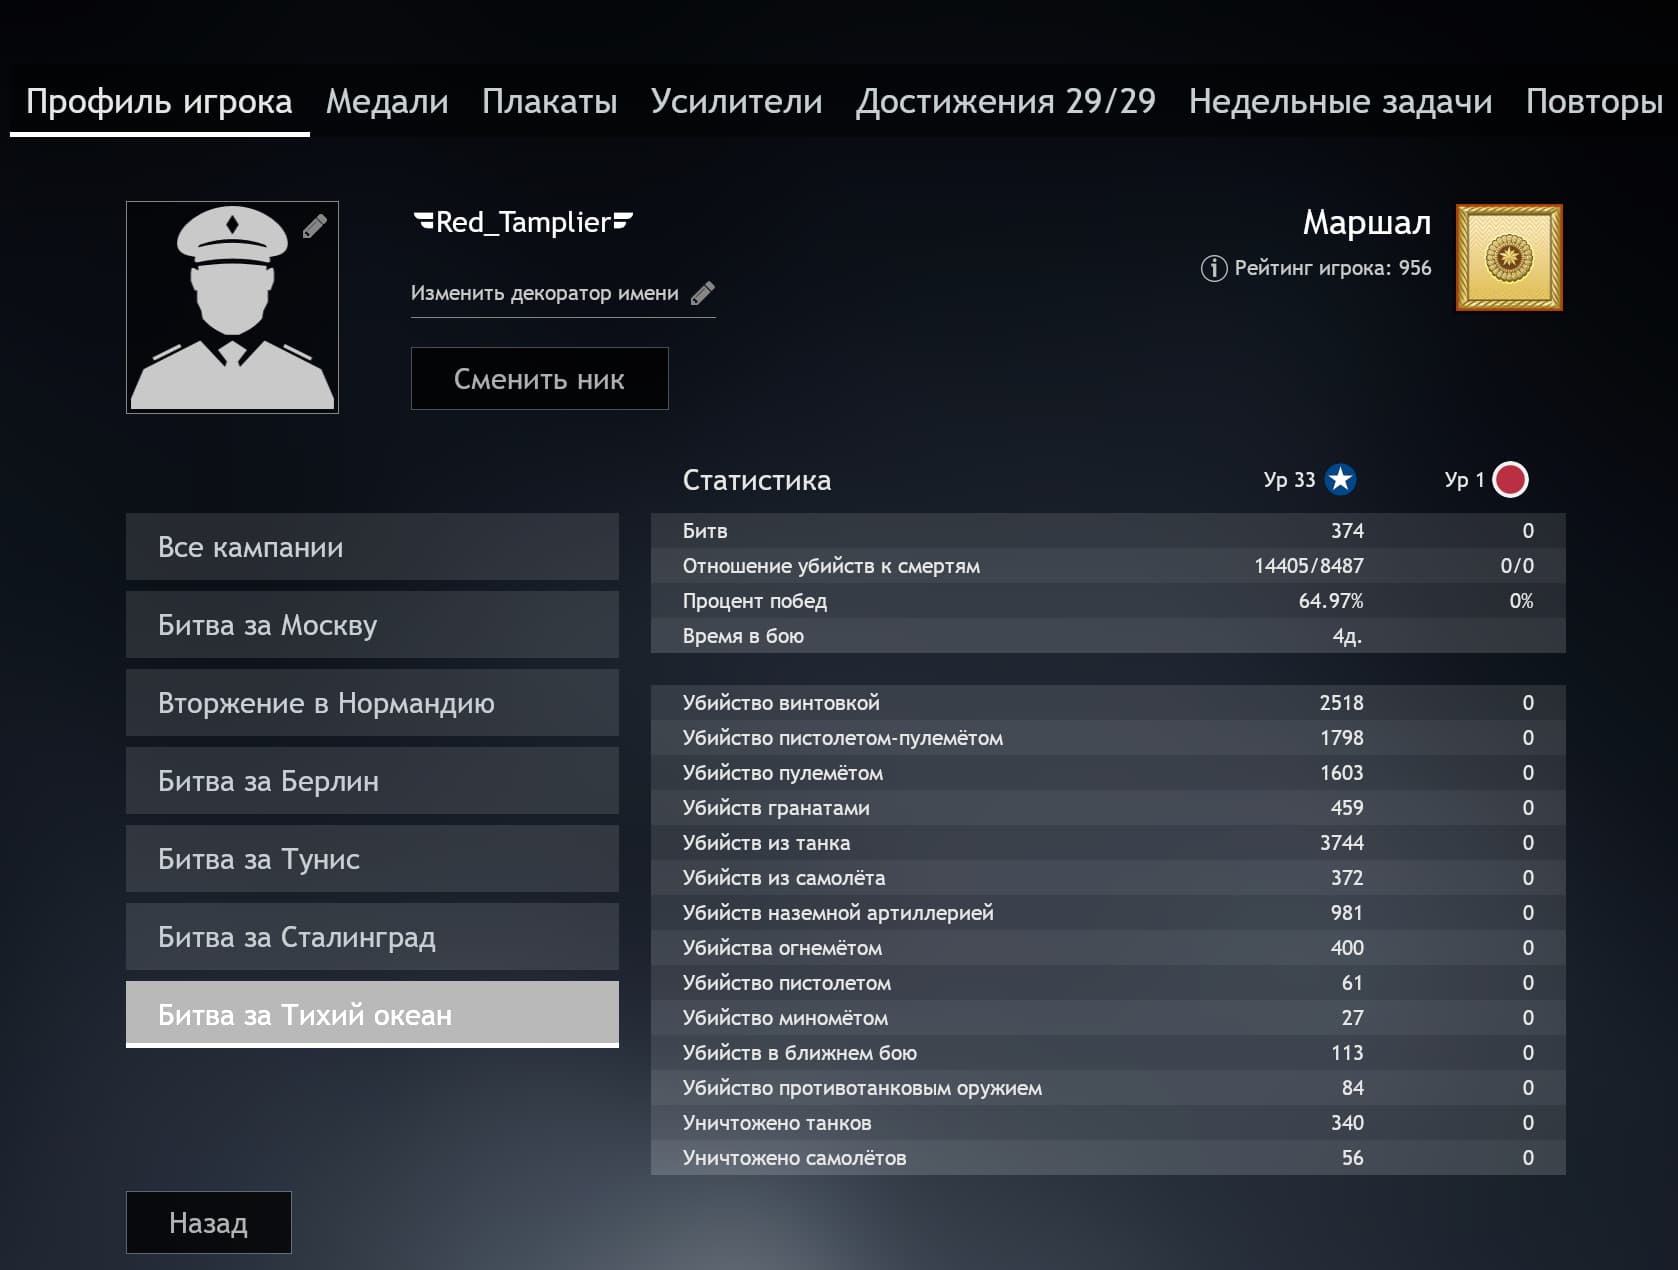Select the Битва за Москву campaign
The width and height of the screenshot is (1678, 1270).
coord(372,625)
